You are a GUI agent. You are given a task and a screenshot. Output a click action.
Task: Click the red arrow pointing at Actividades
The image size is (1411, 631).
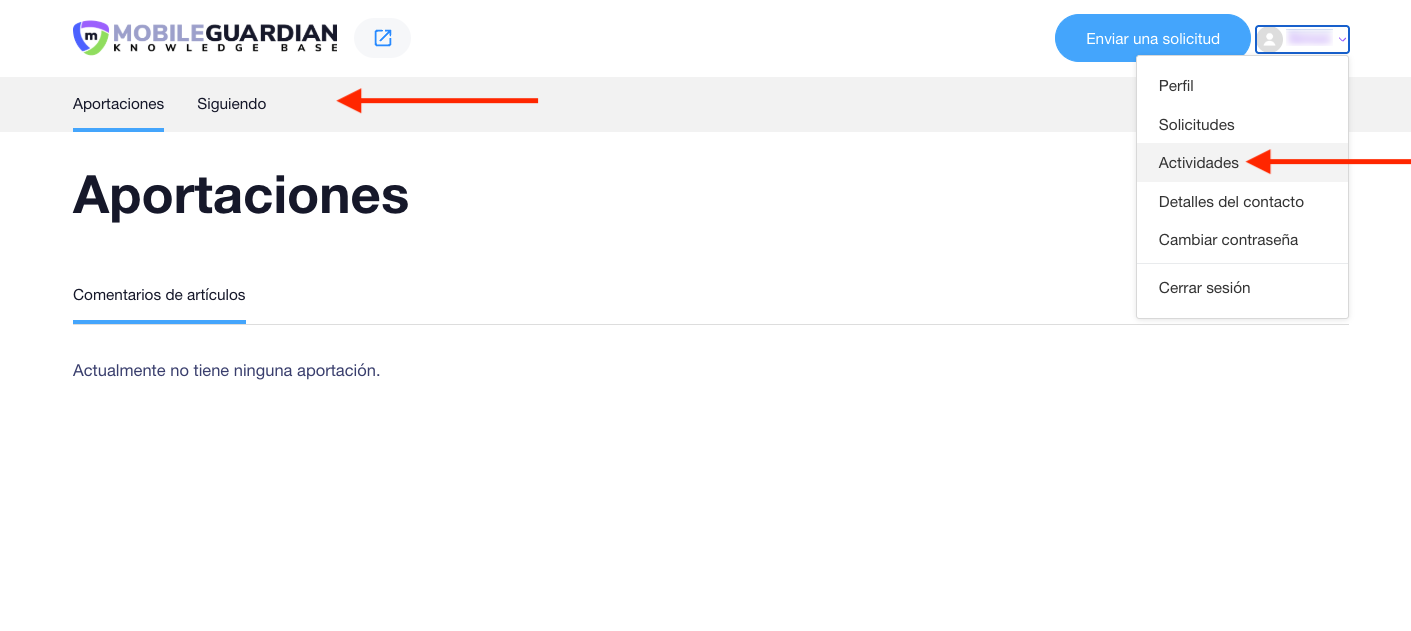click(1328, 162)
